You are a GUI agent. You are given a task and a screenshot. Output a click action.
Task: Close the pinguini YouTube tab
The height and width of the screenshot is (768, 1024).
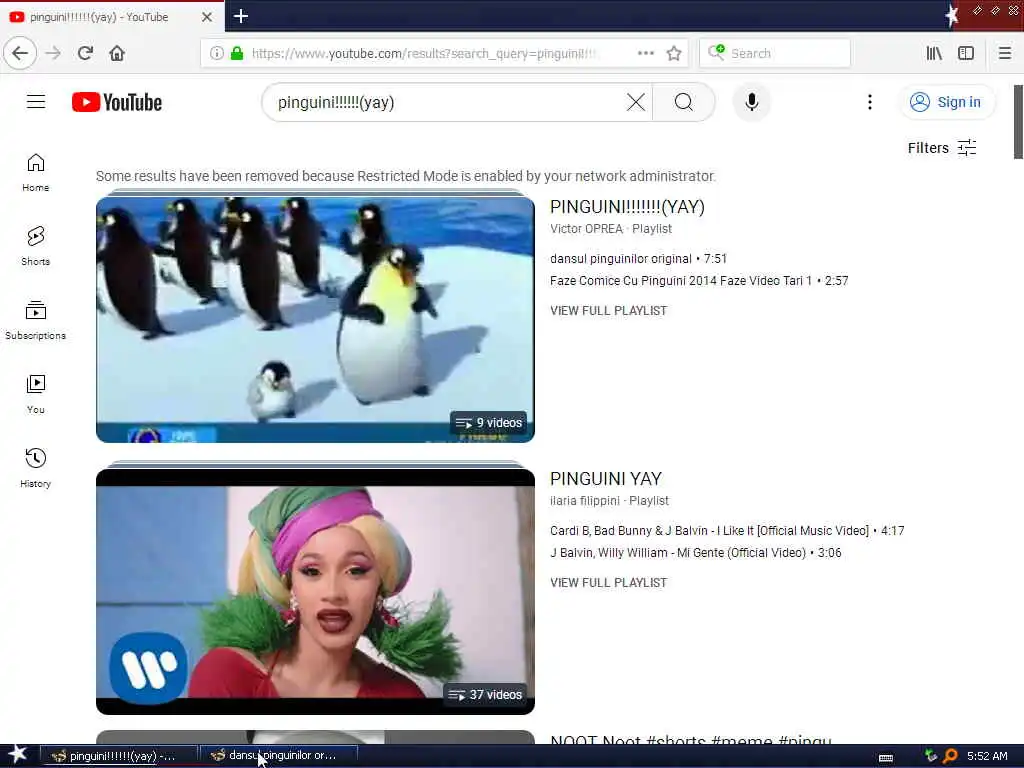[206, 17]
